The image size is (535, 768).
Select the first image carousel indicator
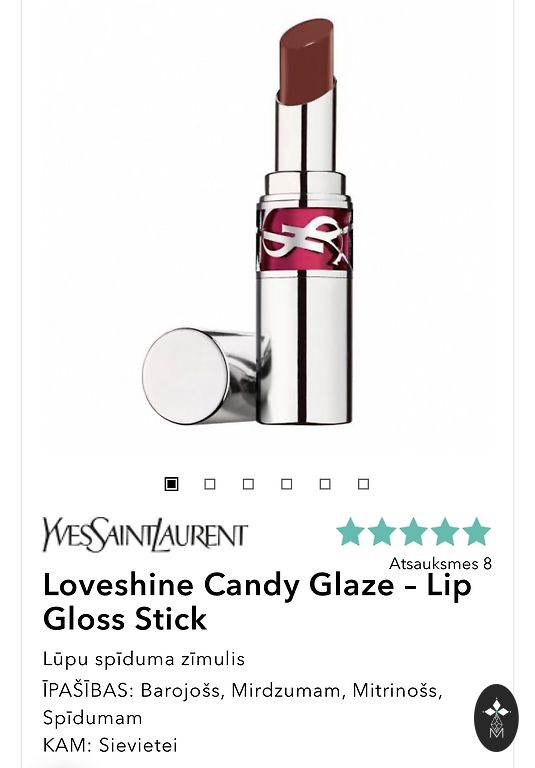[171, 484]
